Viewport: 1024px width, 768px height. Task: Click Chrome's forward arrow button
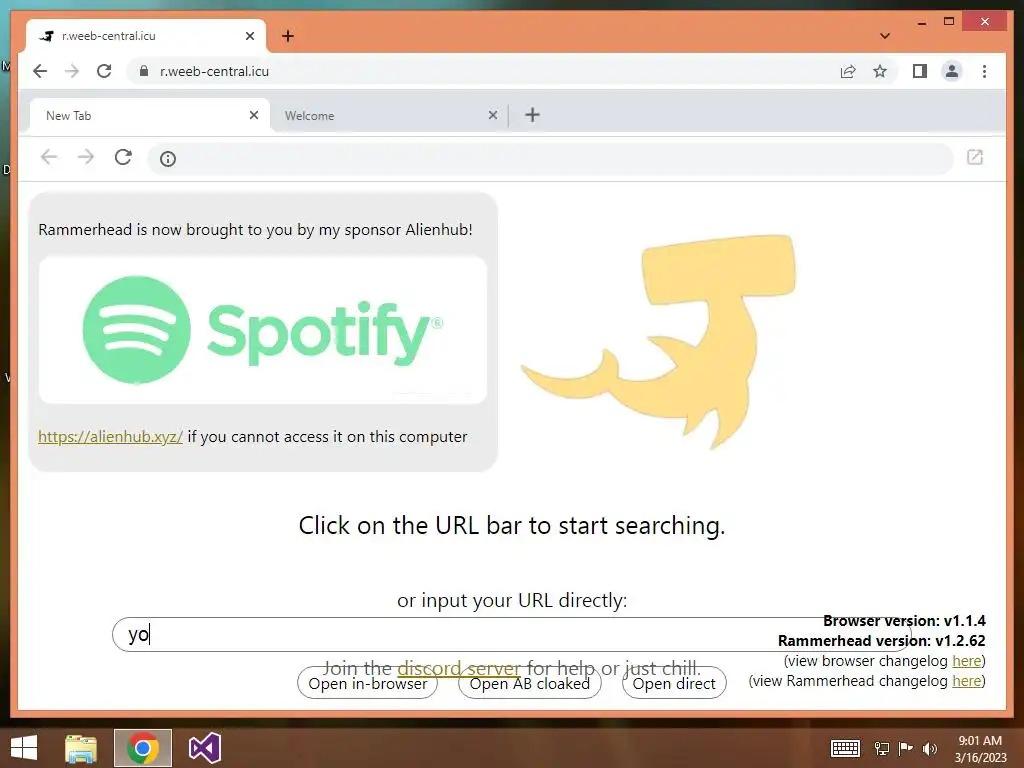(72, 71)
